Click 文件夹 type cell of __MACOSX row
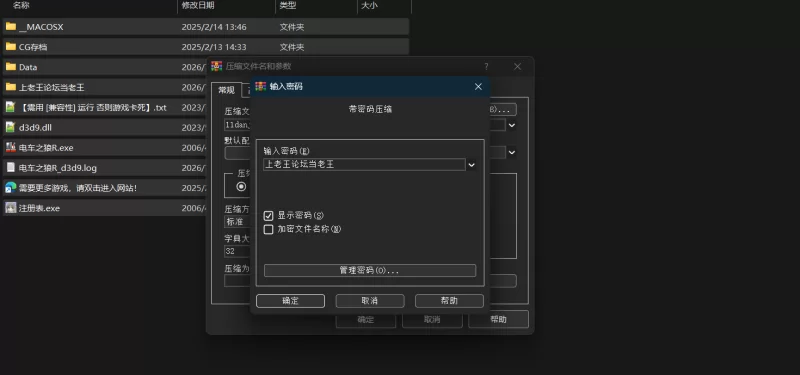The image size is (800, 375). pyautogui.click(x=292, y=27)
